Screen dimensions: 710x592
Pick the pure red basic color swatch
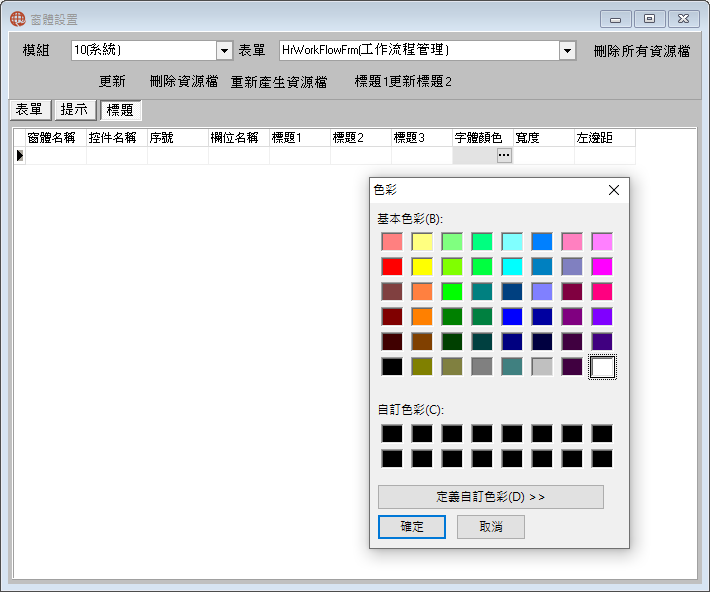[392, 266]
